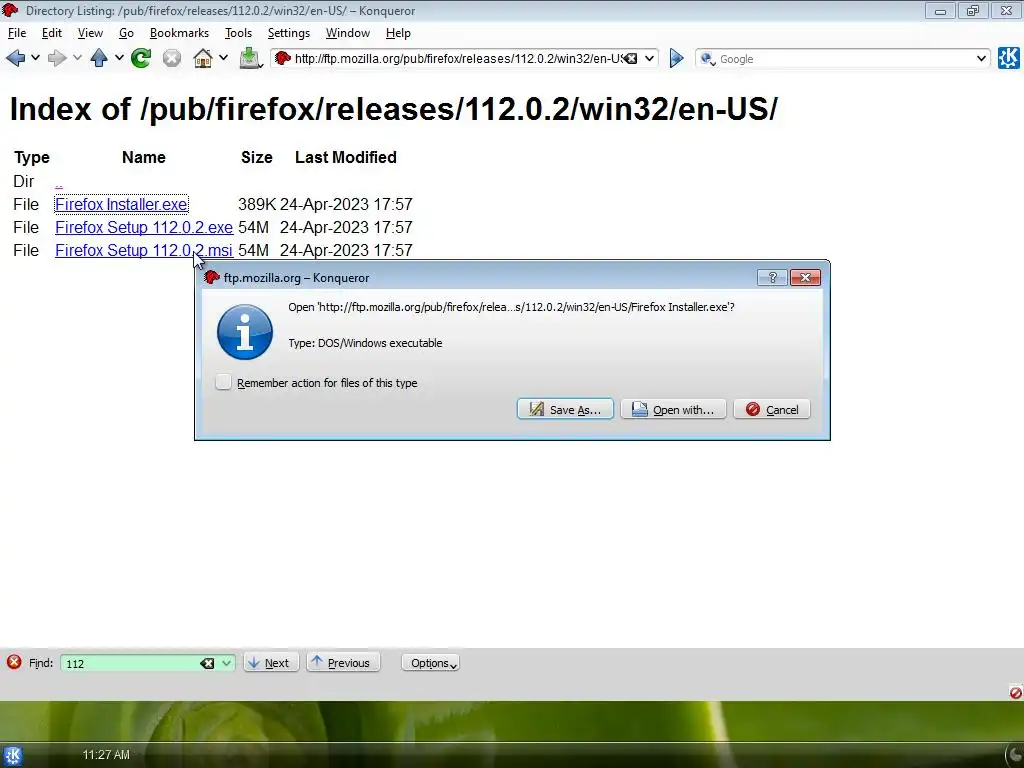Reload the page with the green refresh icon
Screen dimensions: 1024x768
tap(140, 58)
